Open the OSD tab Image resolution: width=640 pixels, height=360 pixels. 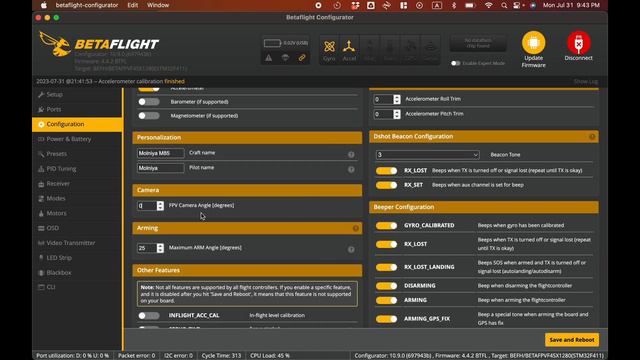point(77,228)
